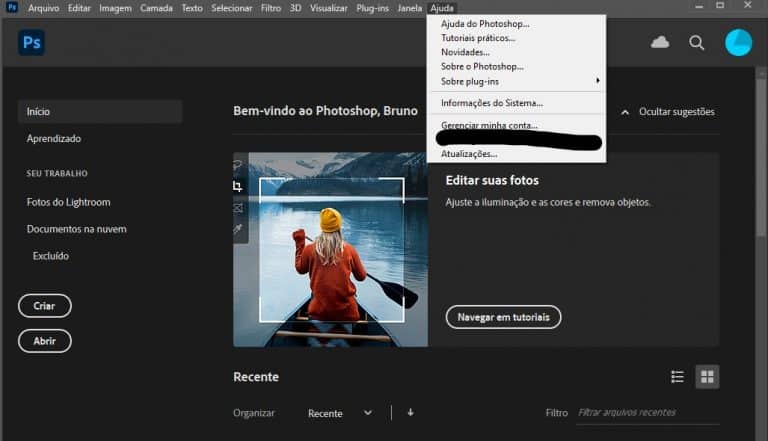Open the Filtro menu
The height and width of the screenshot is (441, 768).
(x=271, y=8)
